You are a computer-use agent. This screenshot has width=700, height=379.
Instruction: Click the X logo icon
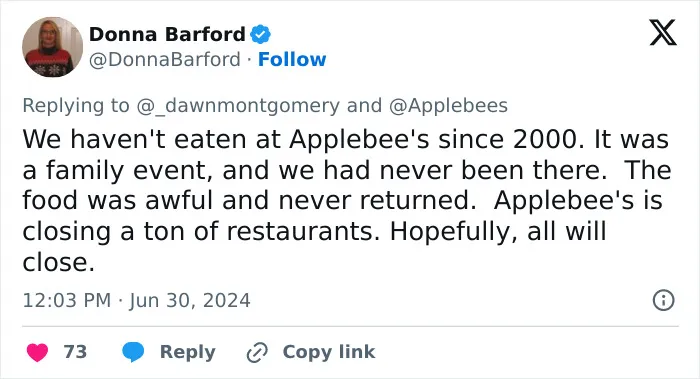point(663,32)
